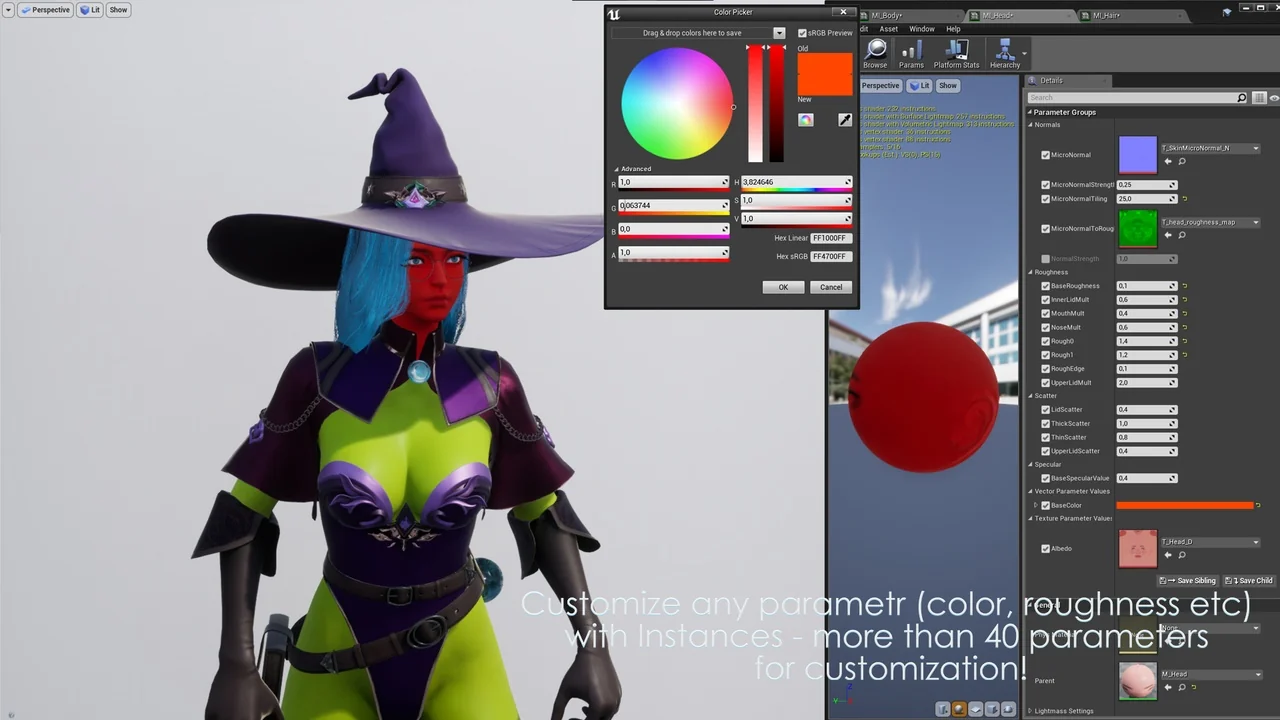Click the Save Sibling button
The height and width of the screenshot is (720, 1280).
(x=1189, y=580)
